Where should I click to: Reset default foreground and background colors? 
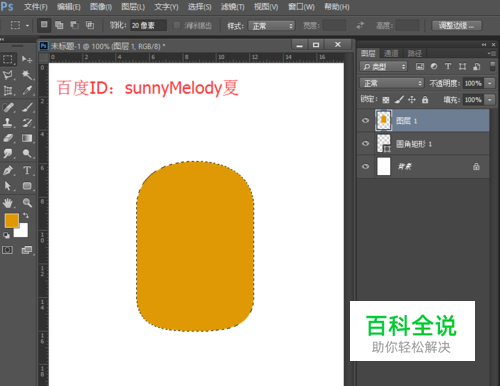point(6,235)
